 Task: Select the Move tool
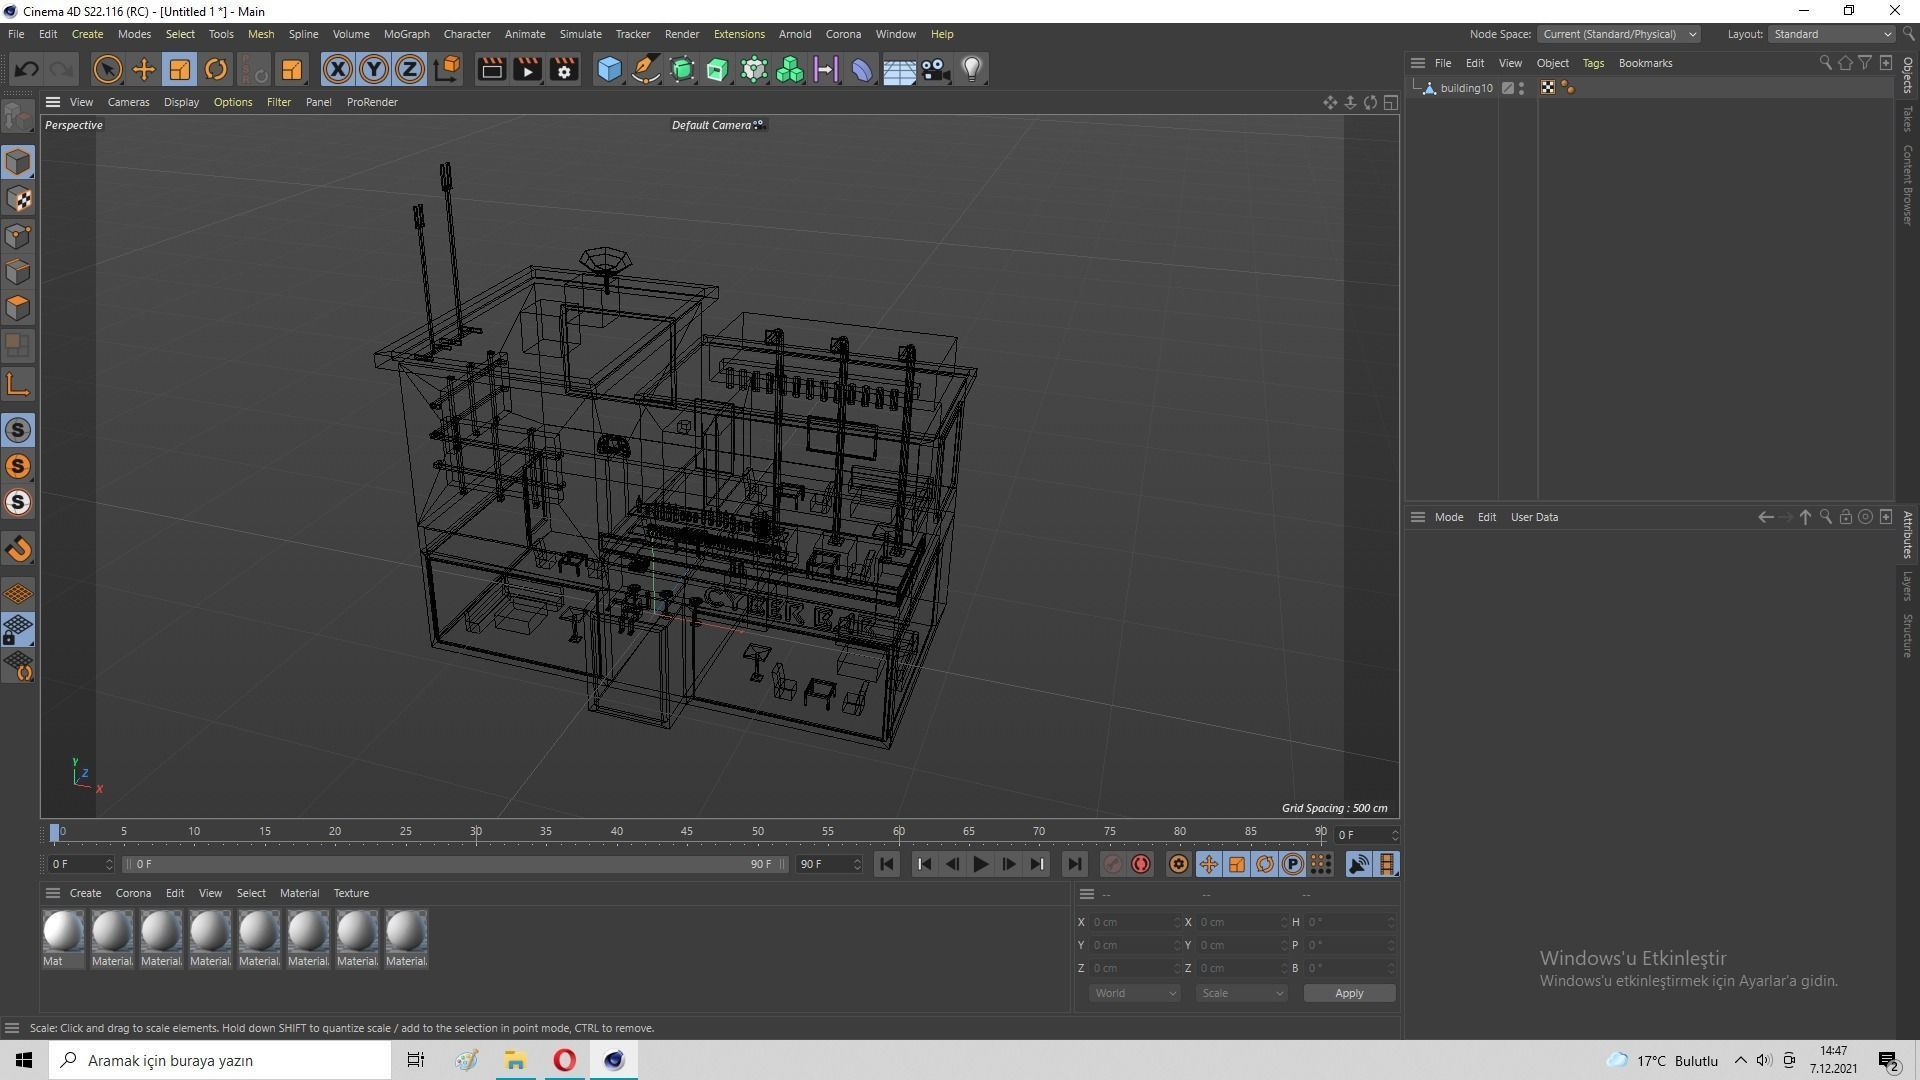144,69
